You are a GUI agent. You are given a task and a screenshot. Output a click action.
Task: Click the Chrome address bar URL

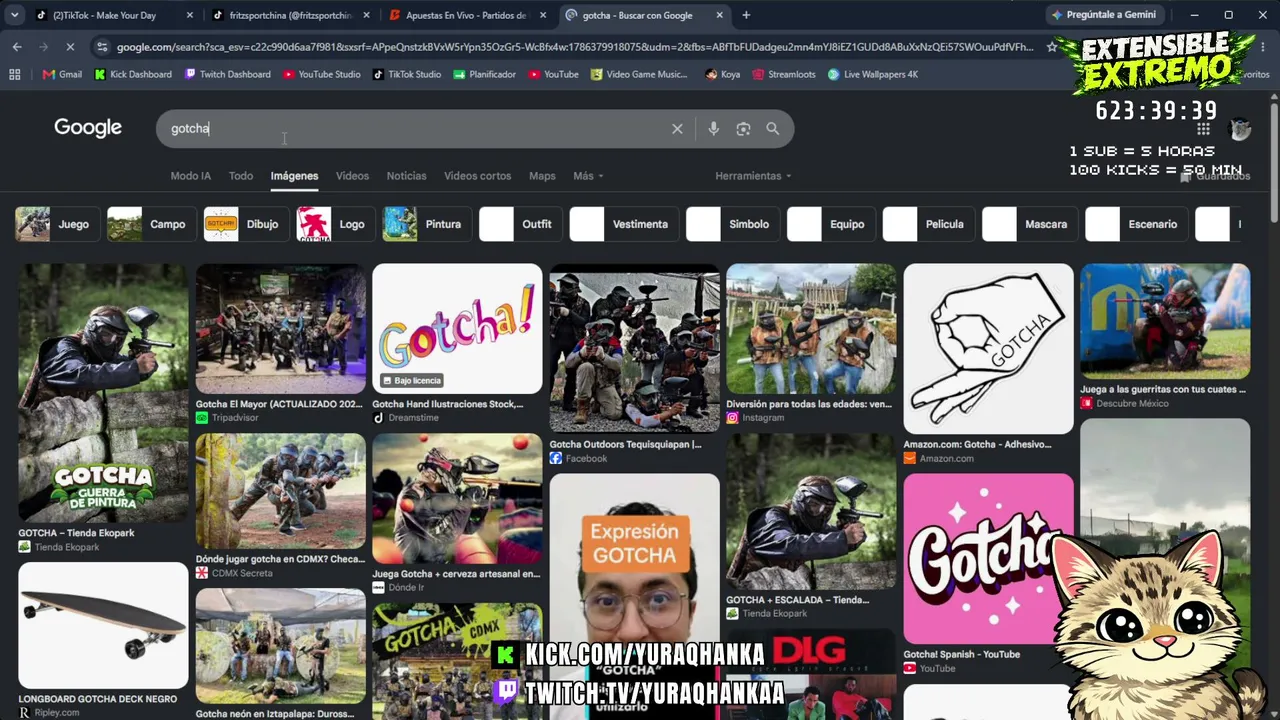575,47
